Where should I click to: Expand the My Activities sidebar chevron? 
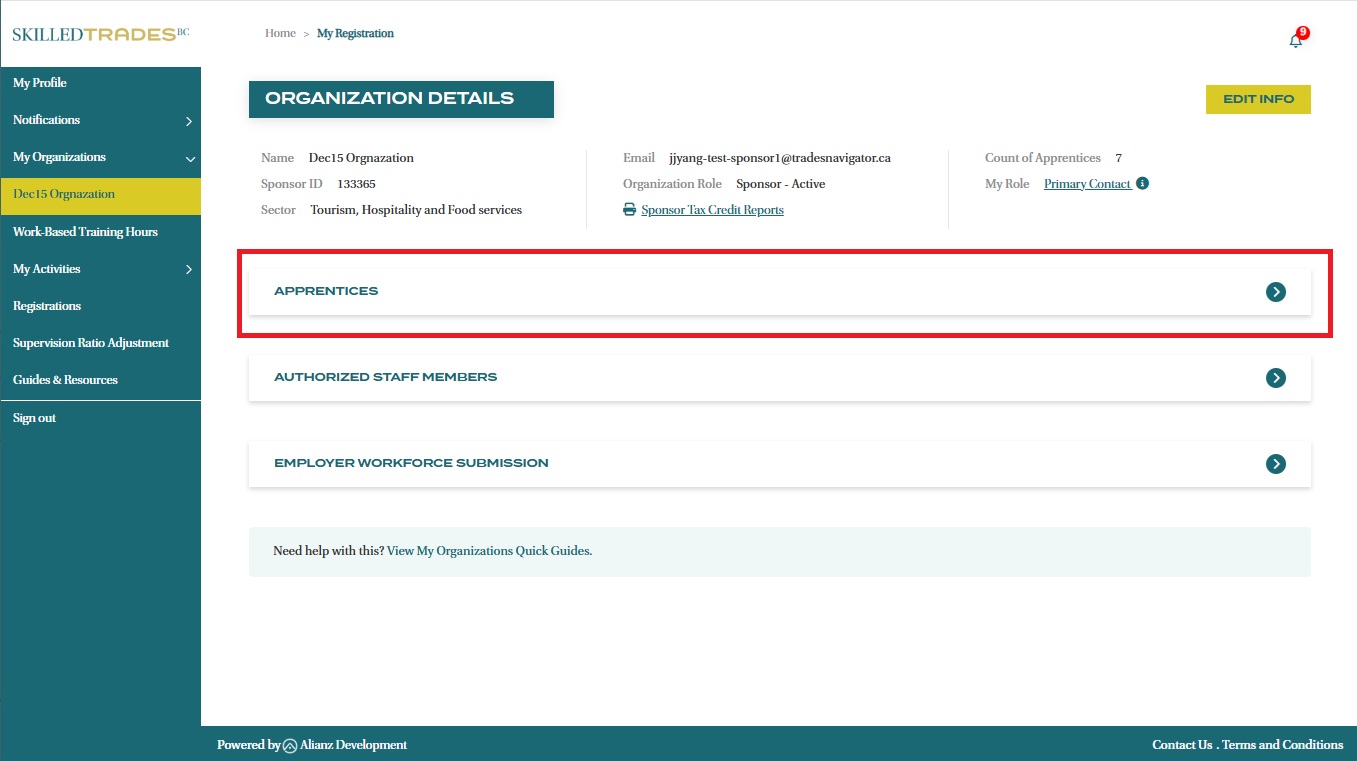[189, 269]
